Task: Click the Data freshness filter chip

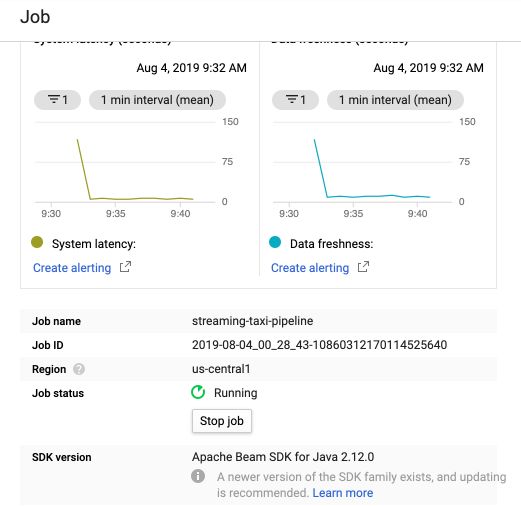Action: point(295,100)
